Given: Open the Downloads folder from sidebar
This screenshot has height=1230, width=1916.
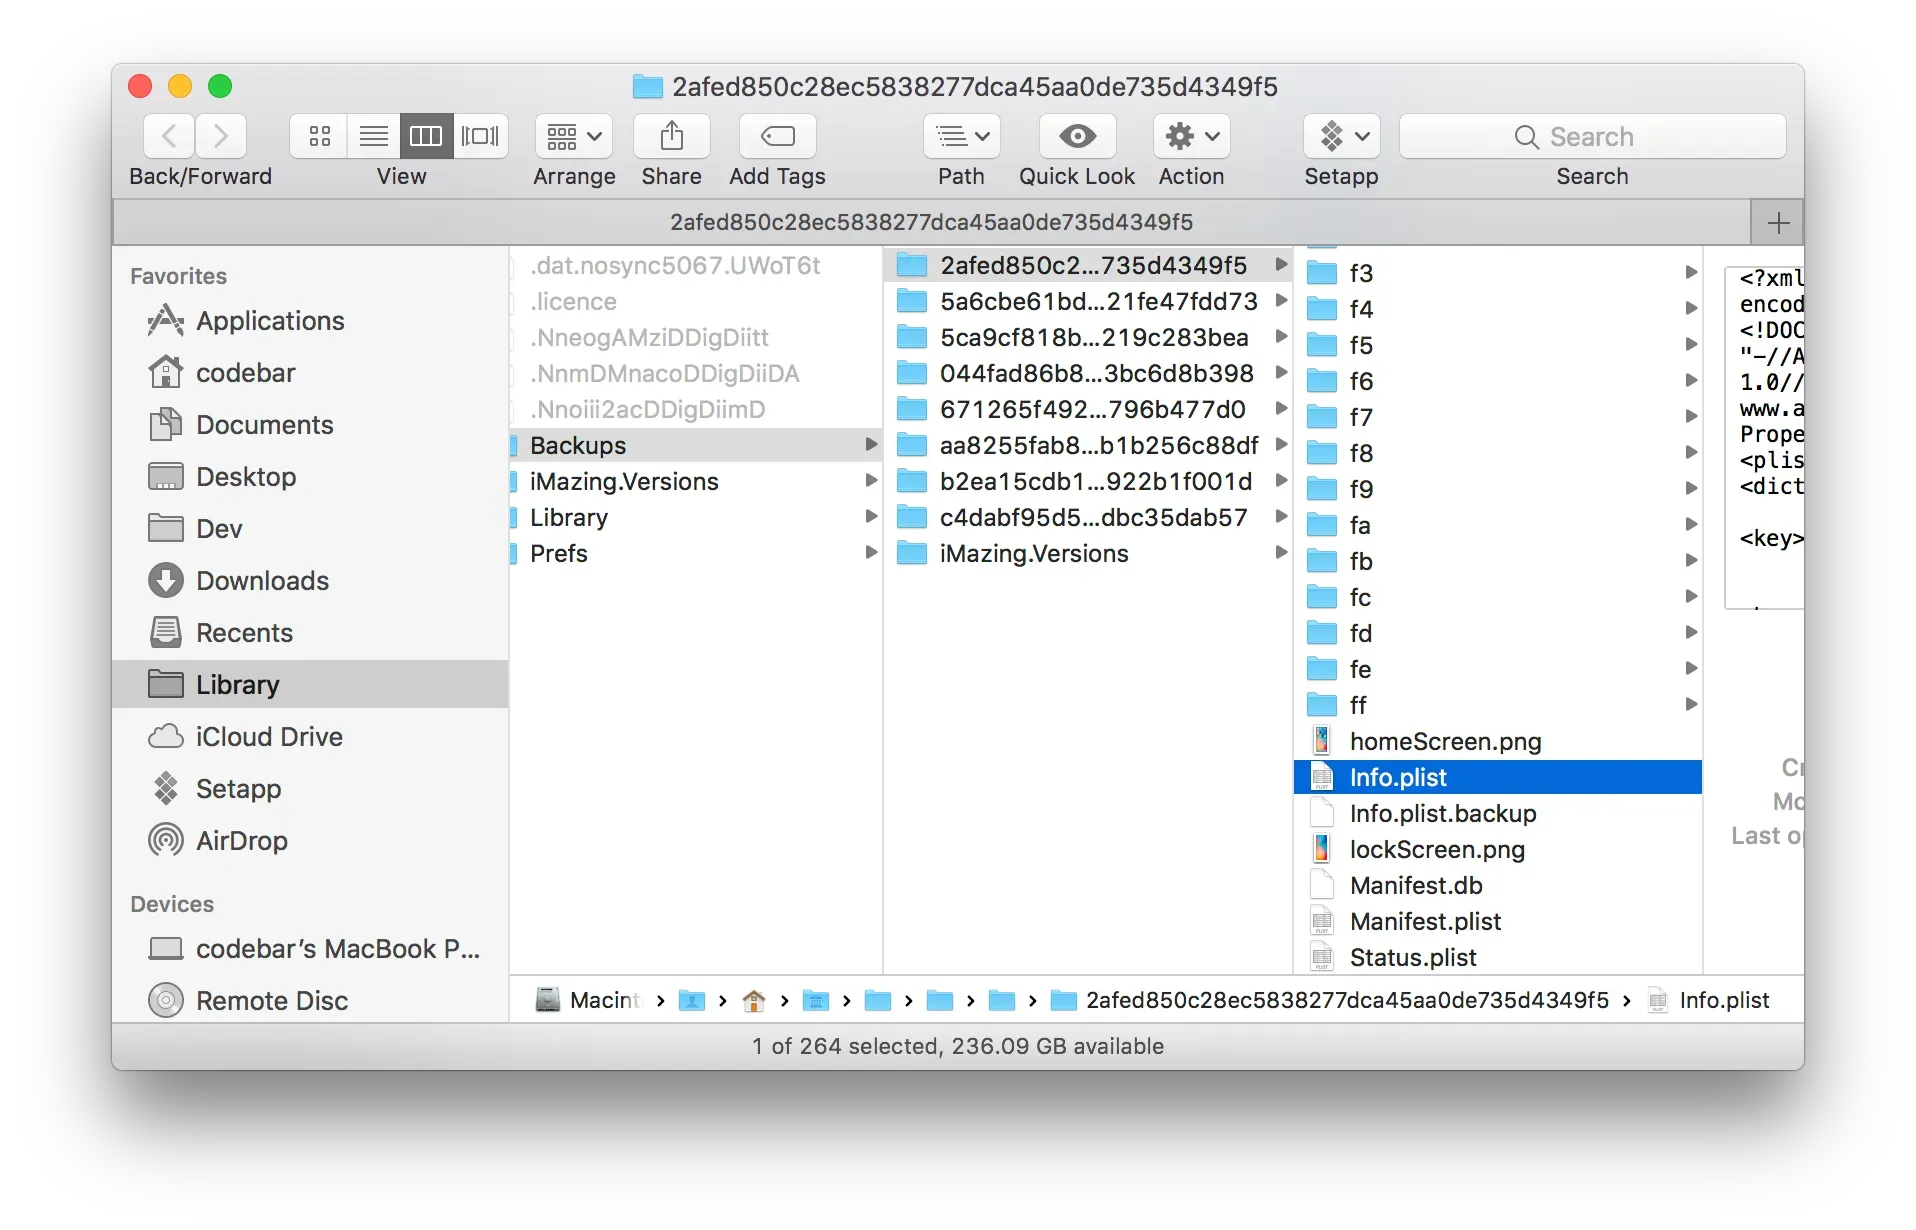Looking at the screenshot, I should [263, 580].
